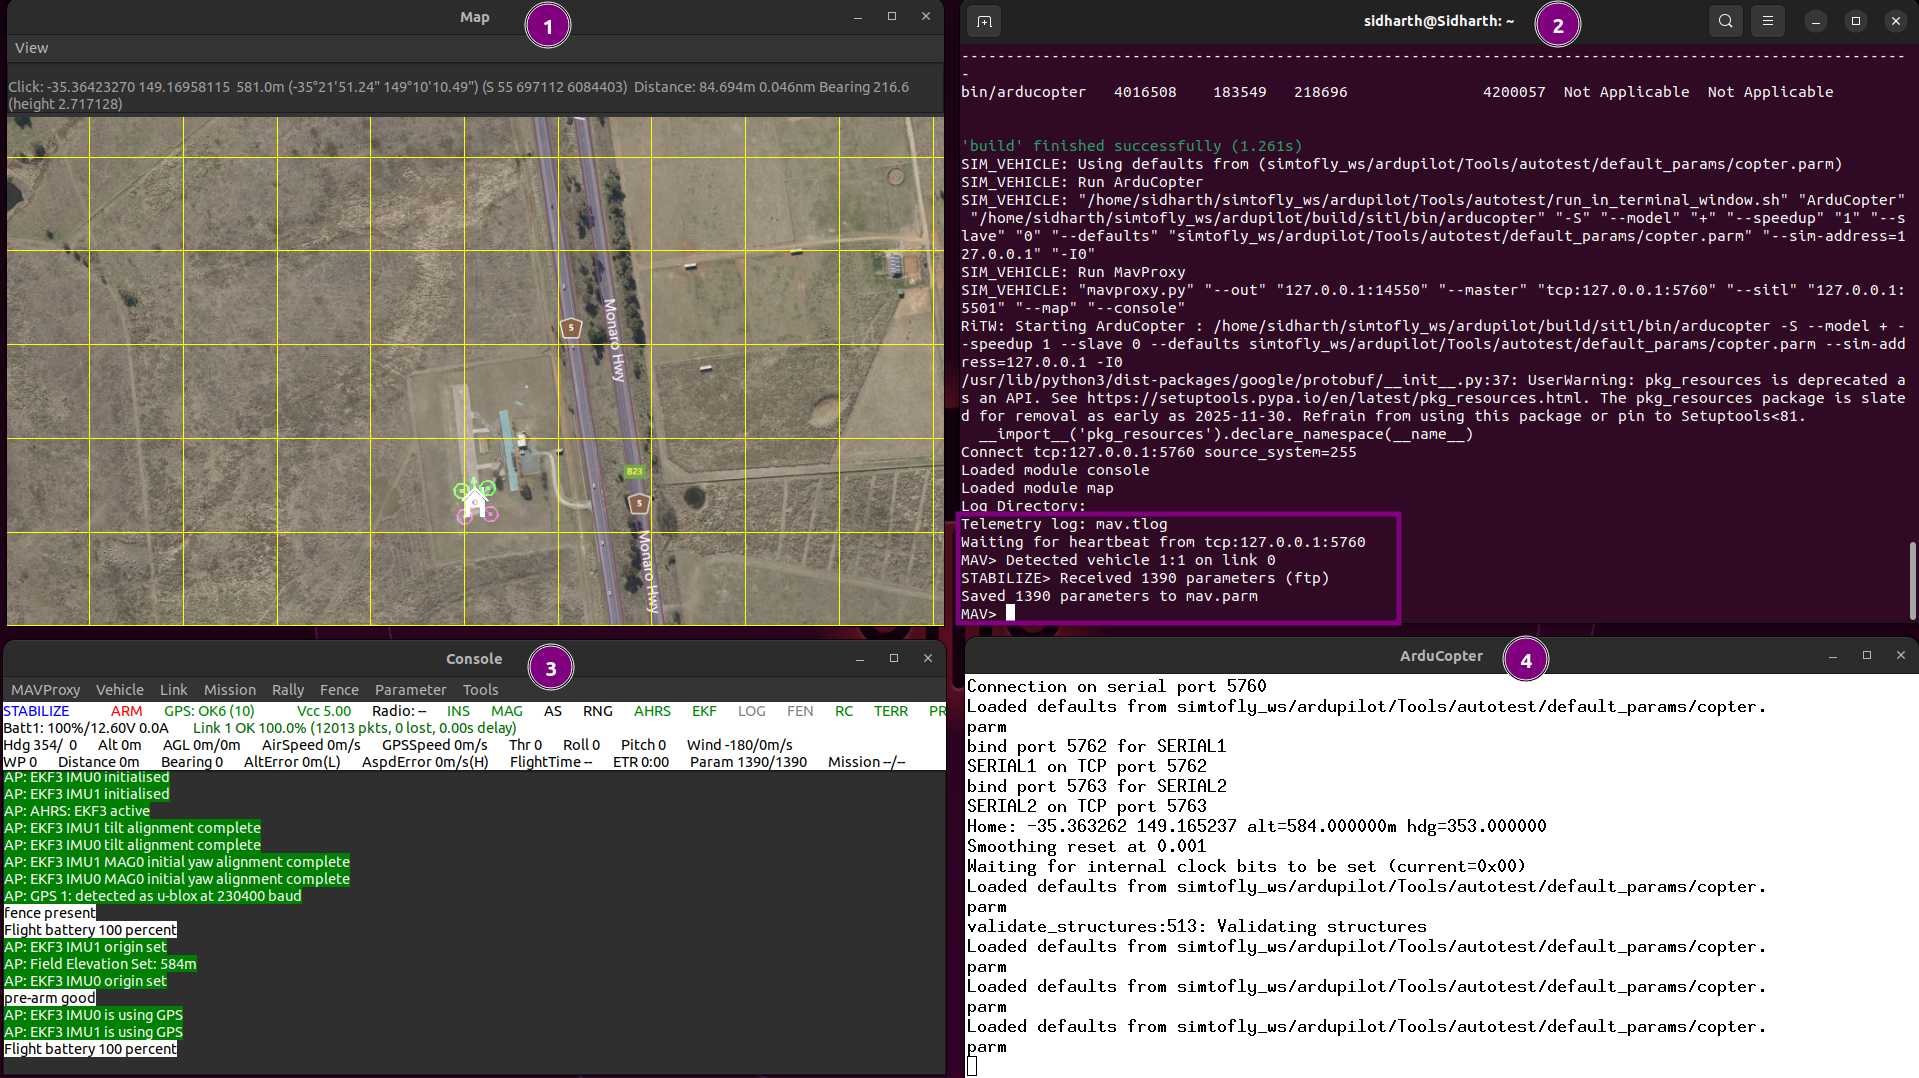This screenshot has height=1078, width=1919.
Task: Open a new terminal tab
Action: point(983,20)
